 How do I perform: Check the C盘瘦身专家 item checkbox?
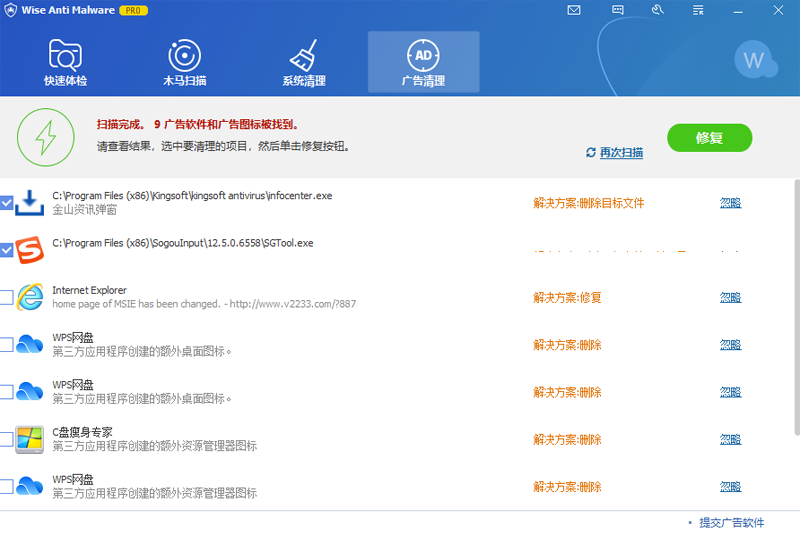click(6, 439)
